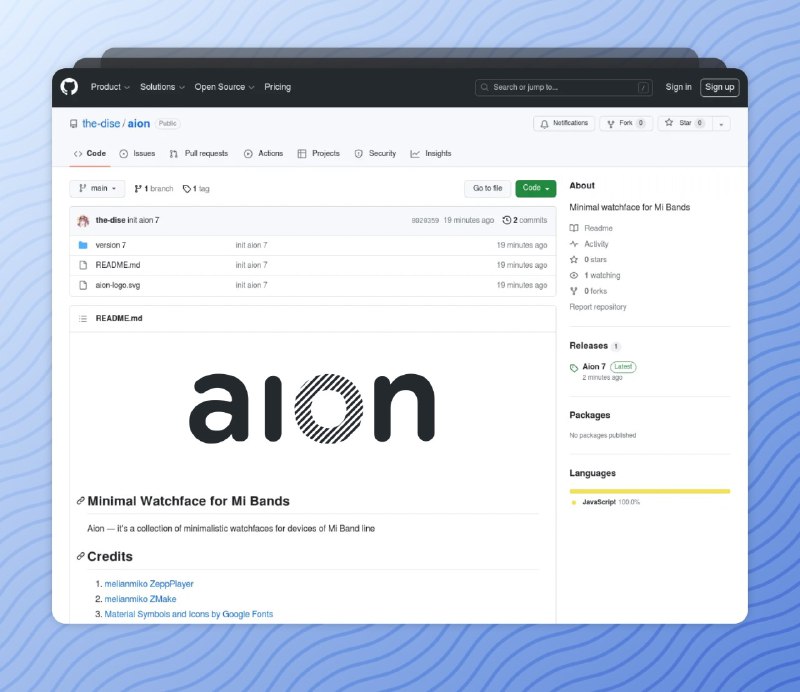Open the README outline list icon
This screenshot has height=692, width=800.
[83, 318]
